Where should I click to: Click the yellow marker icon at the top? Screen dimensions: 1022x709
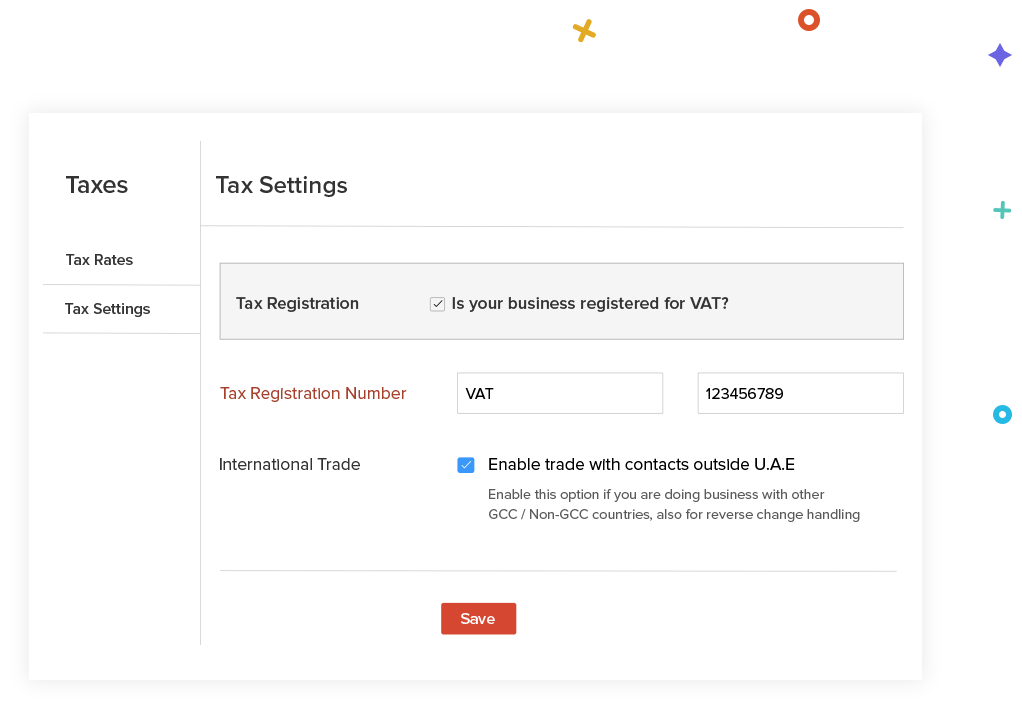coord(584,31)
